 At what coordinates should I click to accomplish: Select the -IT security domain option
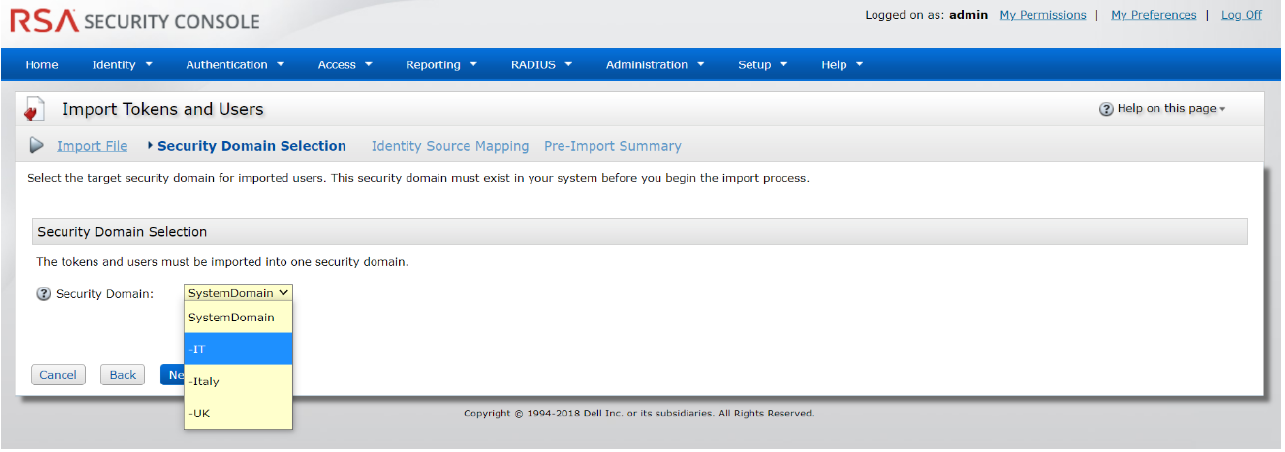238,349
